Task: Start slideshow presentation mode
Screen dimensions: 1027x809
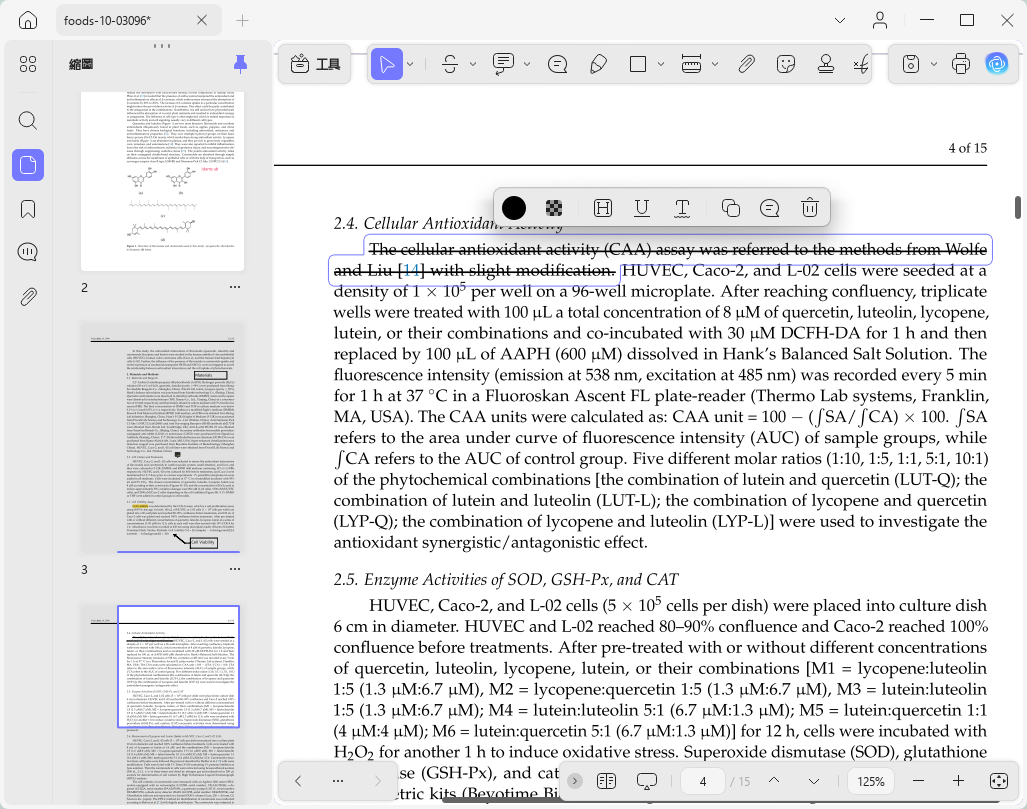Action: pos(646,781)
